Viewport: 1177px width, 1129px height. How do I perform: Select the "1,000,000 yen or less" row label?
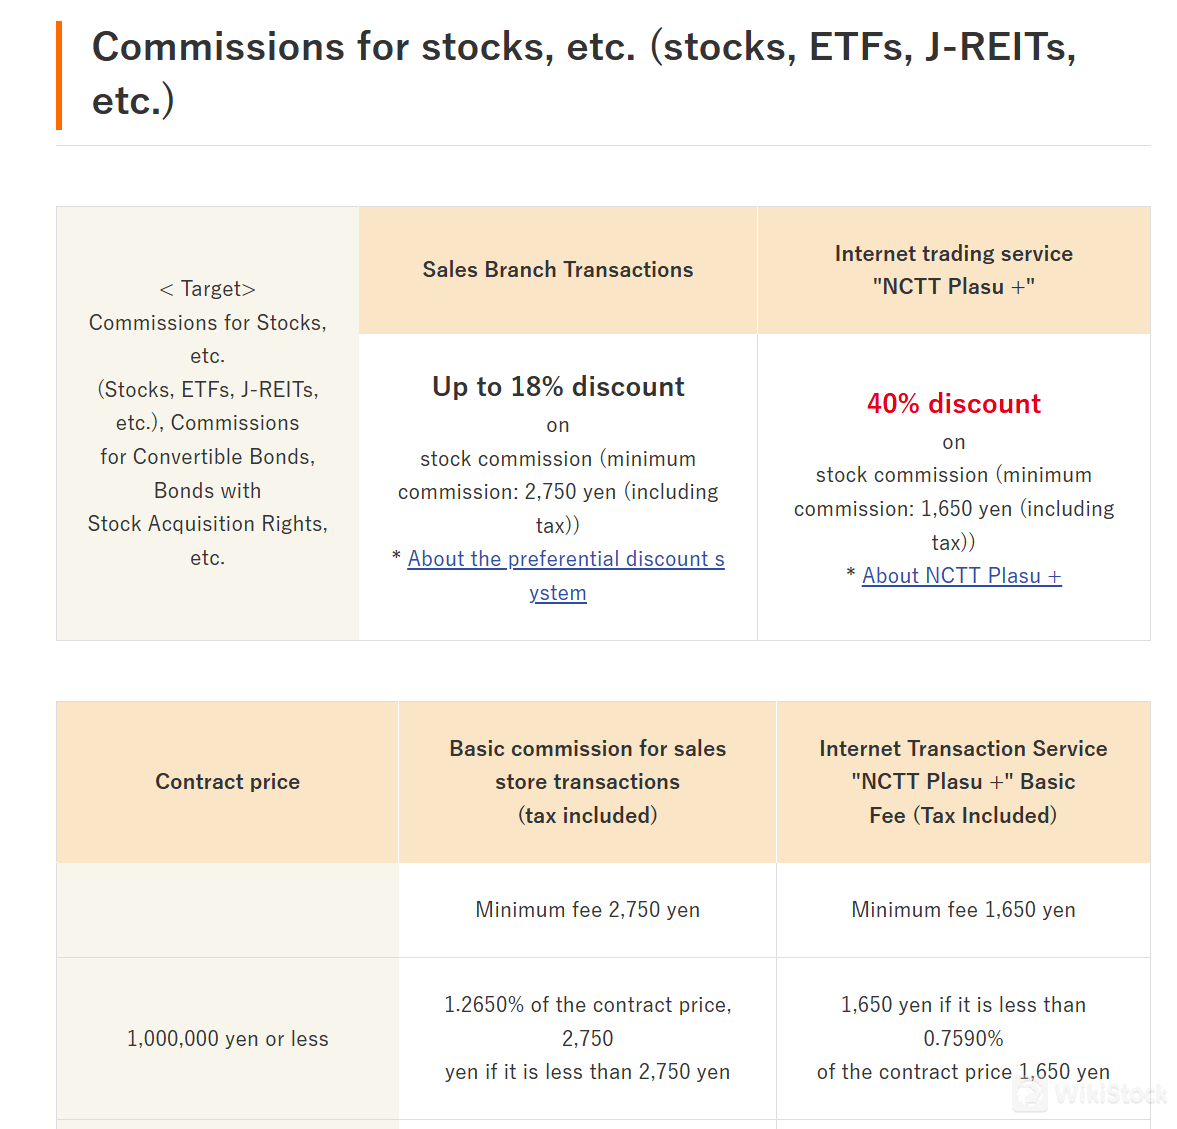227,1039
